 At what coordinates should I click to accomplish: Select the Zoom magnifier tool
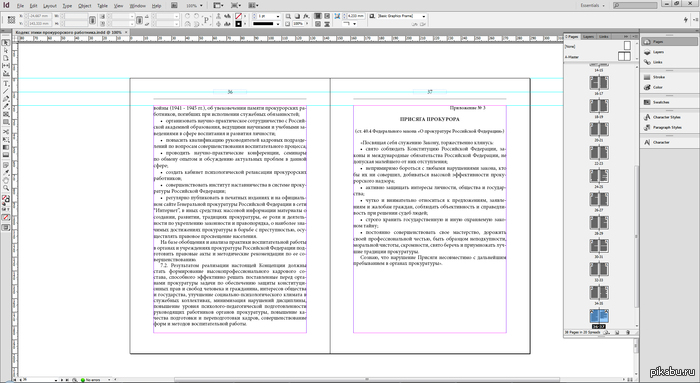[6, 188]
